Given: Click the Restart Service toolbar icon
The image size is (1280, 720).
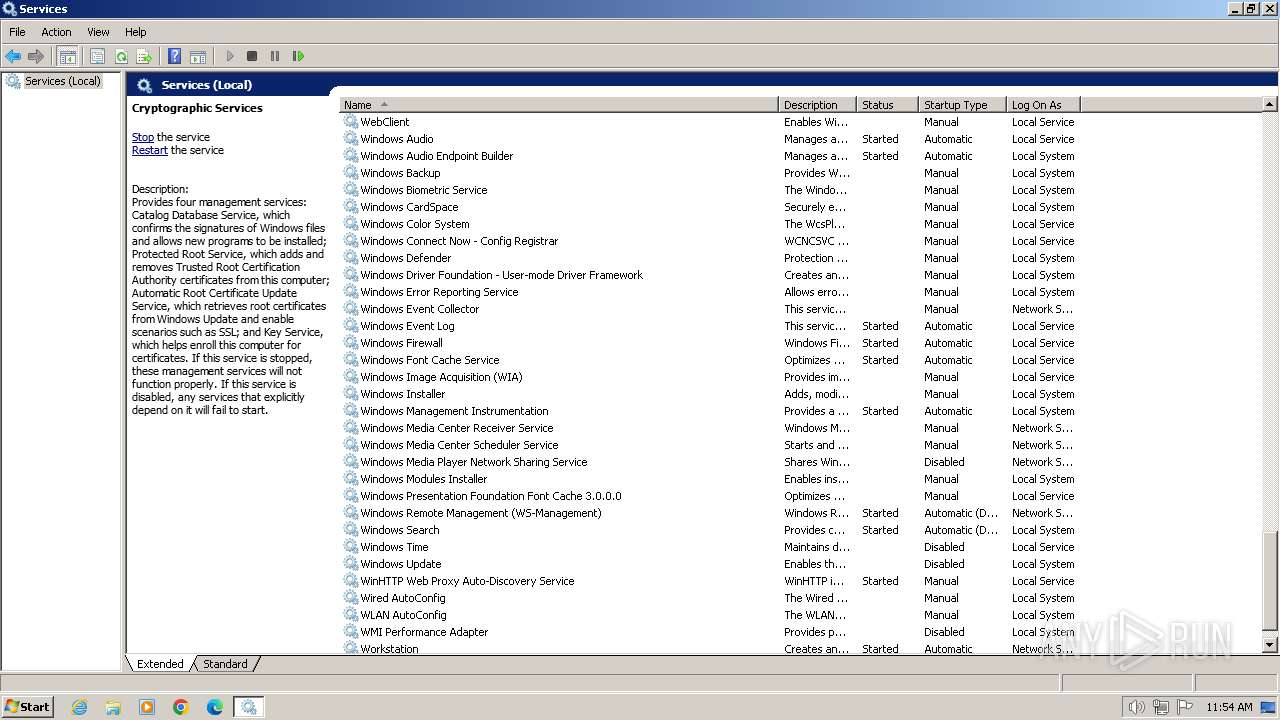Looking at the screenshot, I should click(x=298, y=57).
